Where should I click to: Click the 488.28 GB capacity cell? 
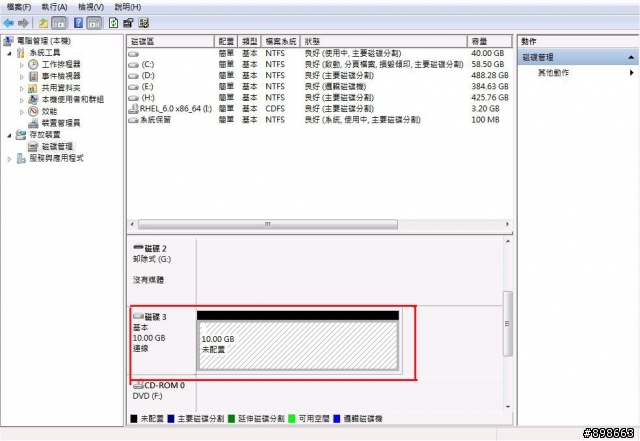490,76
